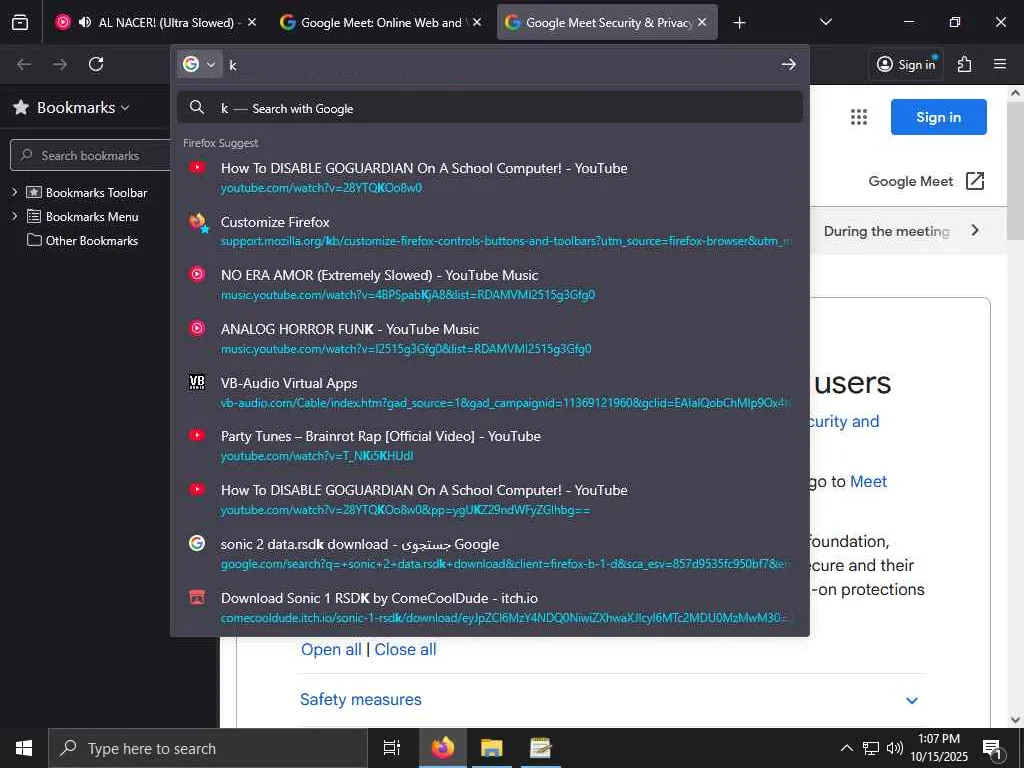Click YouTube icon beside Party Tunes suggestion
Image resolution: width=1024 pixels, height=768 pixels.
[197, 435]
